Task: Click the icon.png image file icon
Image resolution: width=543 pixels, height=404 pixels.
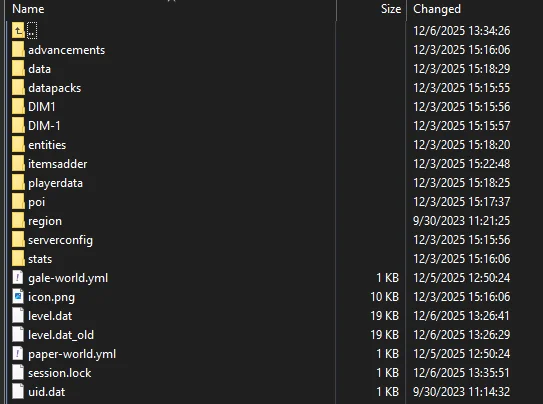Action: tap(18, 297)
